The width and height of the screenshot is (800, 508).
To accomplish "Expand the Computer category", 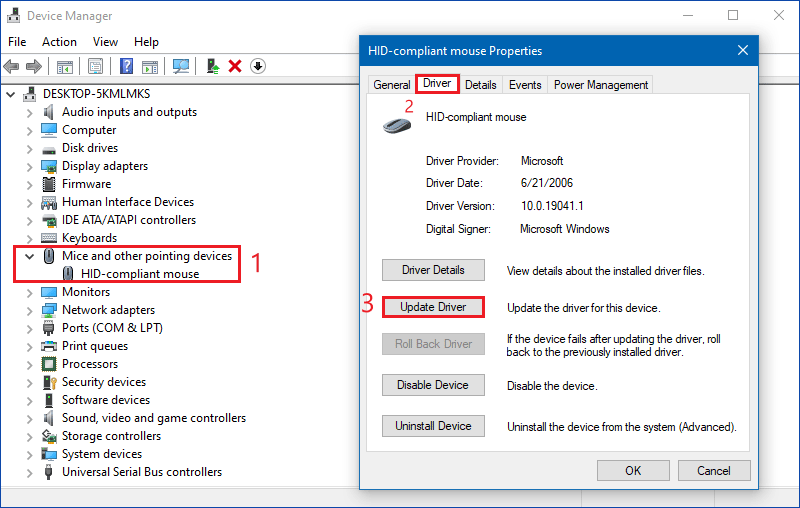I will tap(30, 131).
